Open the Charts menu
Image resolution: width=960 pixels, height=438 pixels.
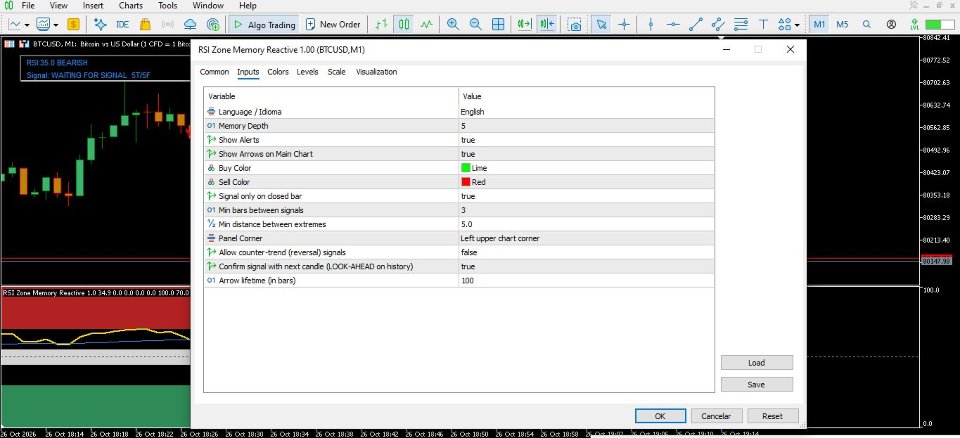[131, 6]
